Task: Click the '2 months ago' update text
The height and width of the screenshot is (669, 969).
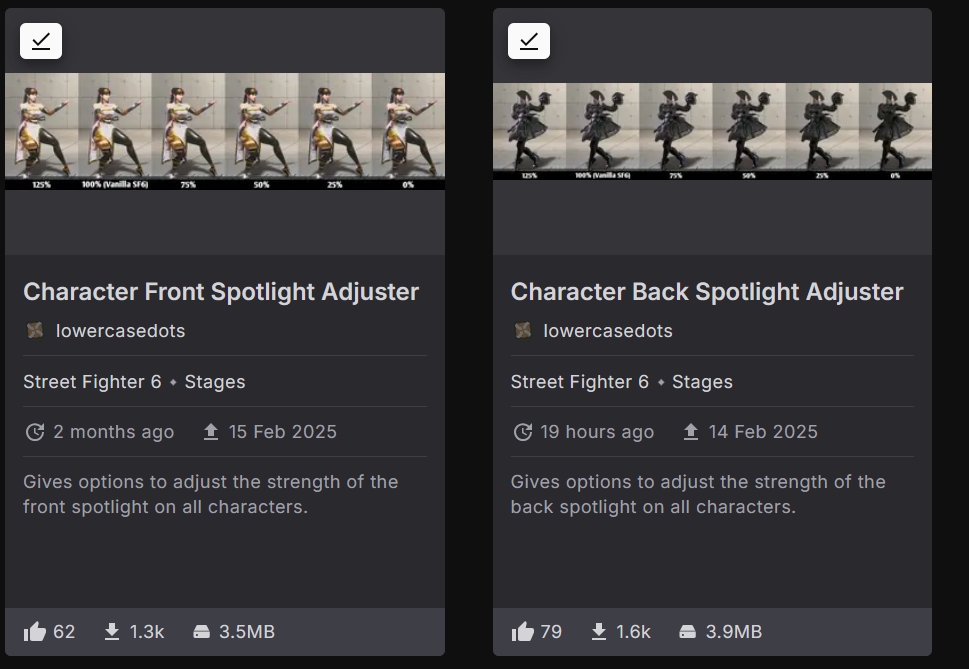Action: coord(114,432)
